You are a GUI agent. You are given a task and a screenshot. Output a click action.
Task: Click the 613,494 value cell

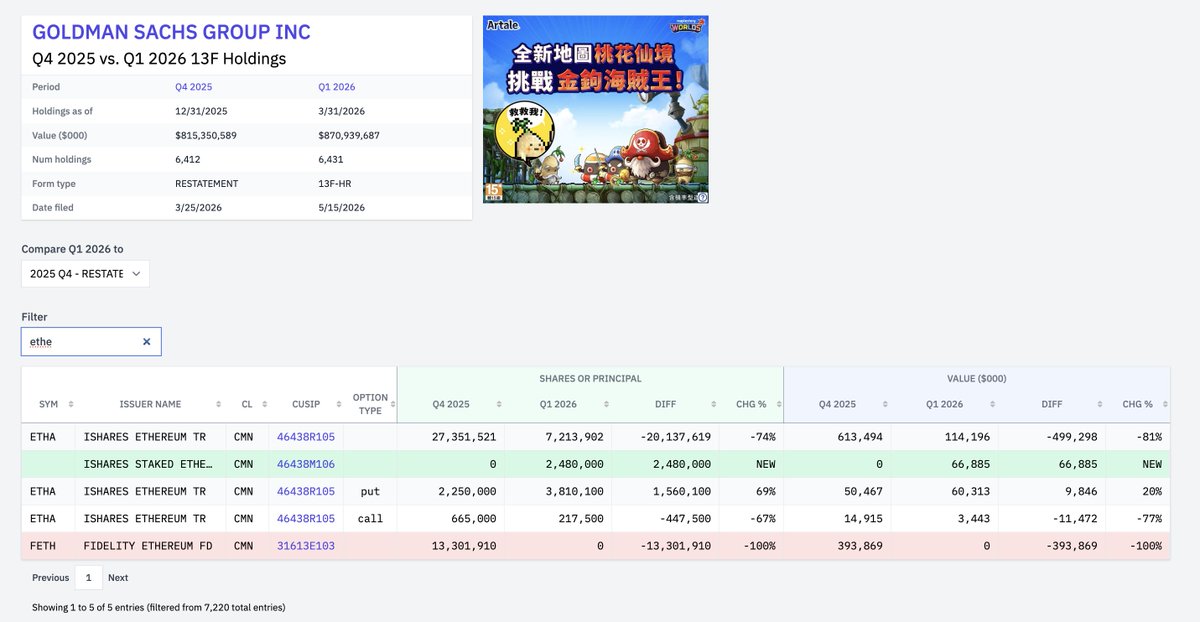[838, 437]
